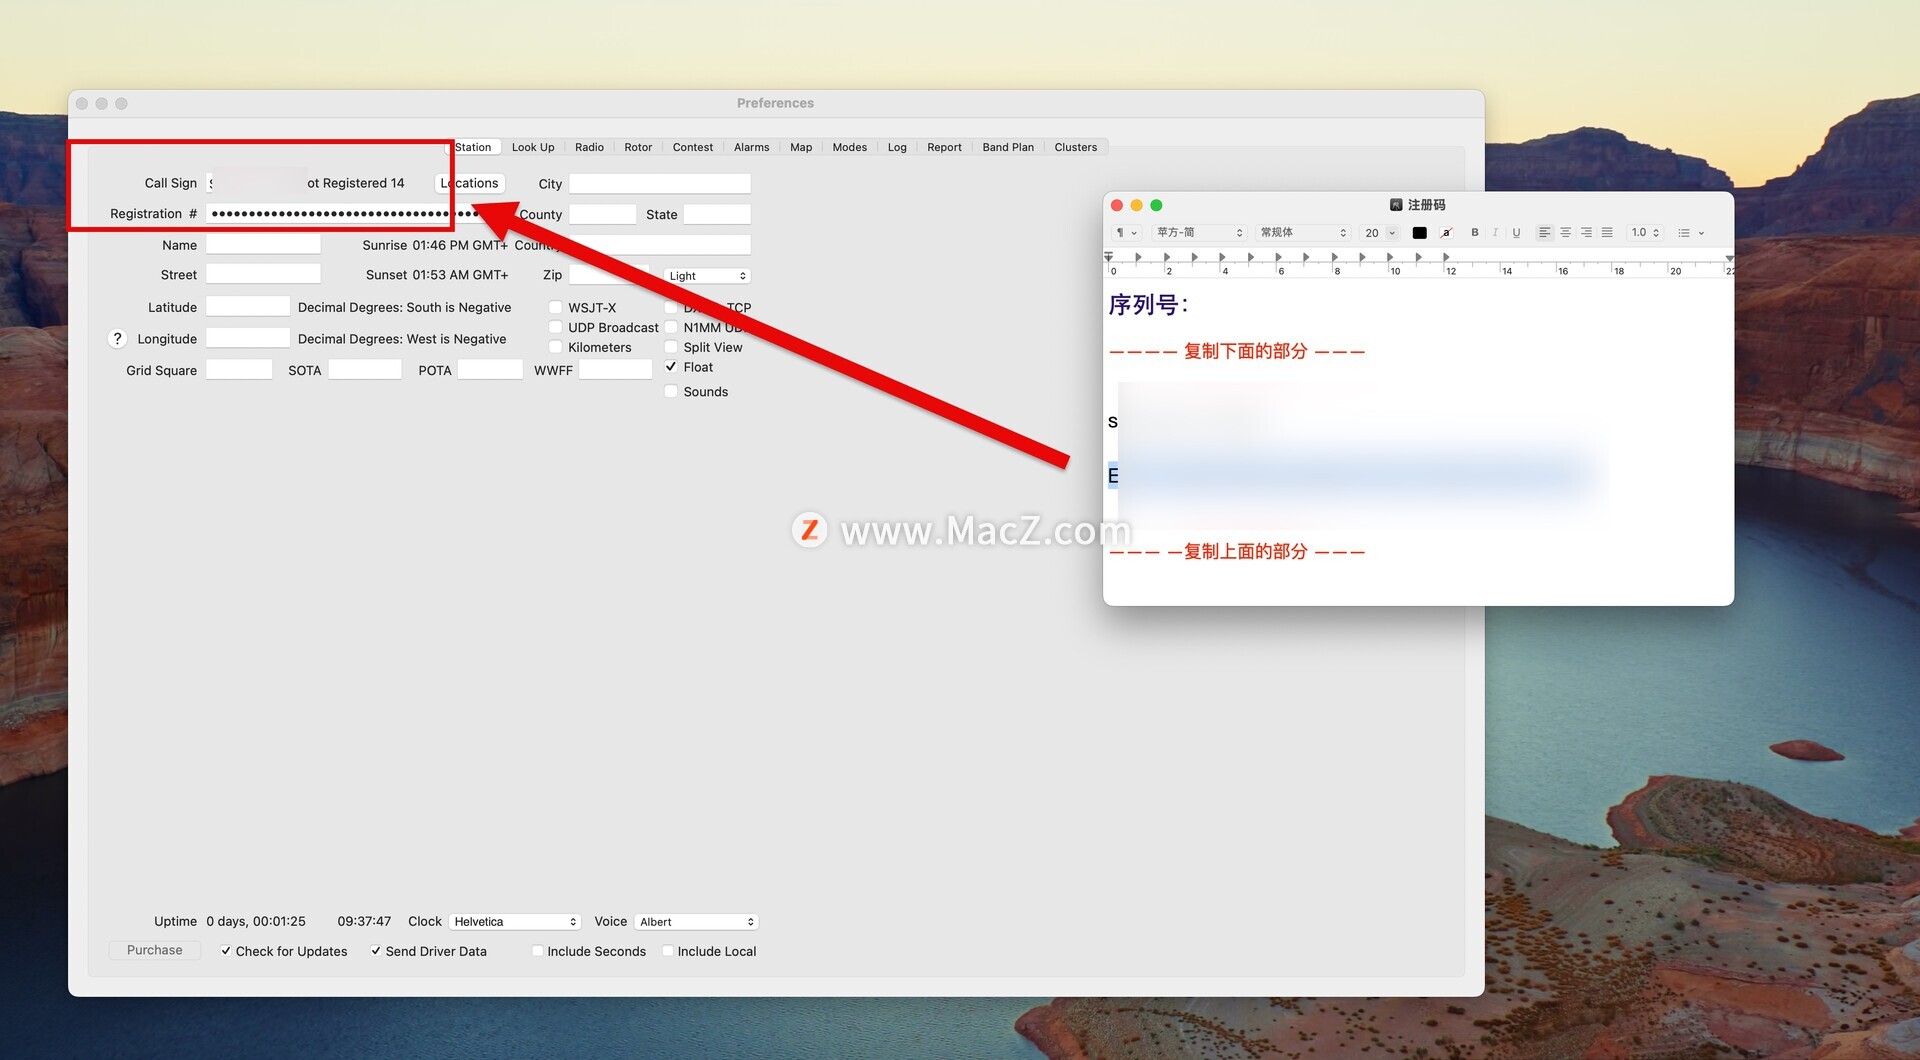
Task: Click into the Grid Square input field
Action: pos(239,370)
